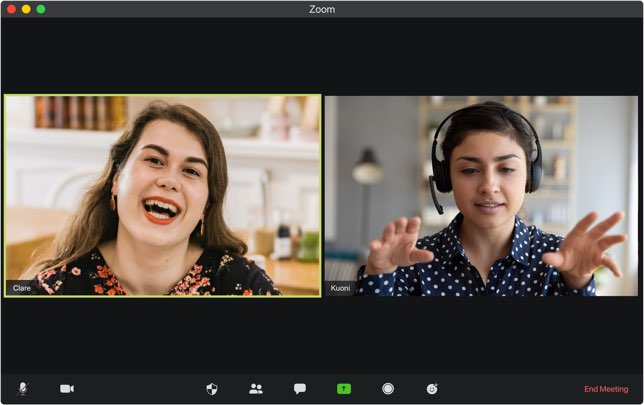644x405 pixels.
Task: Click the Zoom window title
Action: (x=322, y=9)
